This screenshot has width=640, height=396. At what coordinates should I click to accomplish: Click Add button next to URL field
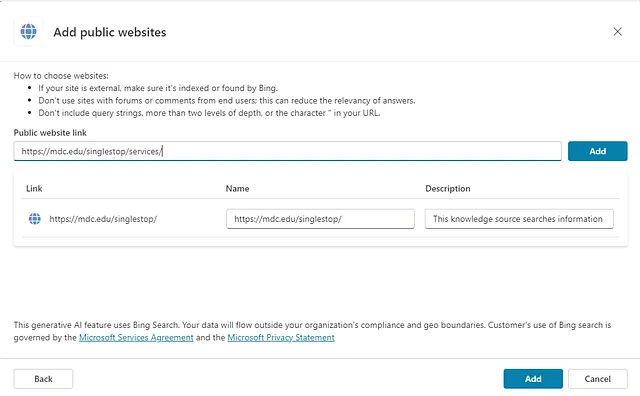(x=598, y=151)
